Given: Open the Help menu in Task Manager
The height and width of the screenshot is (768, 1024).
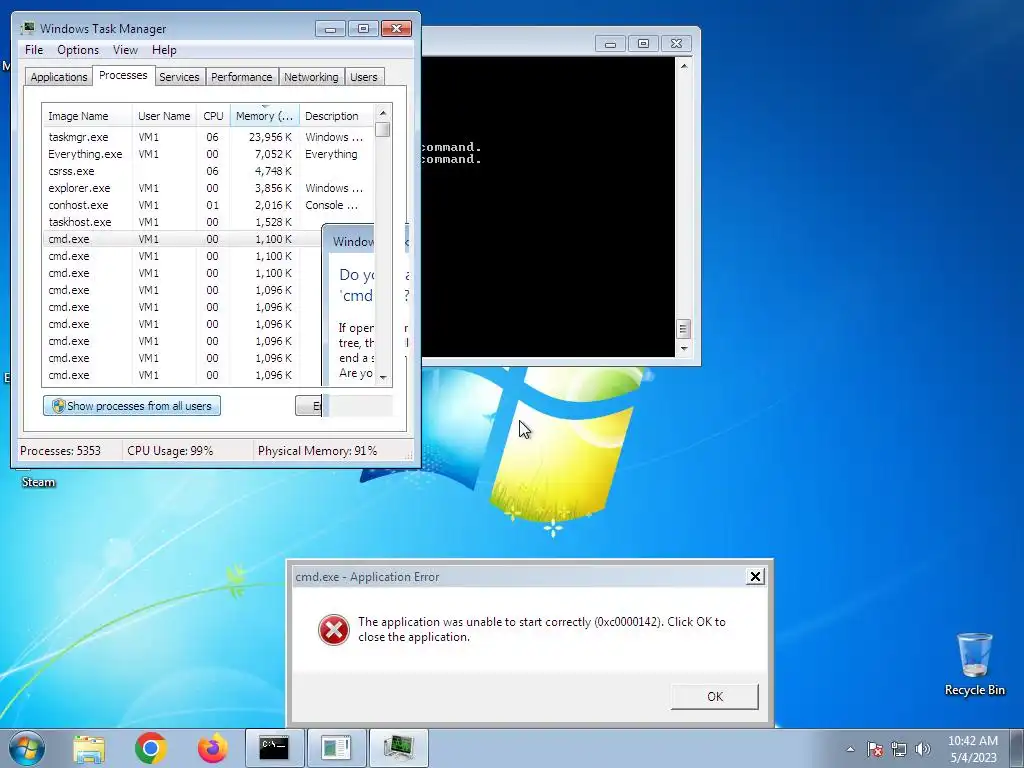Looking at the screenshot, I should point(164,50).
